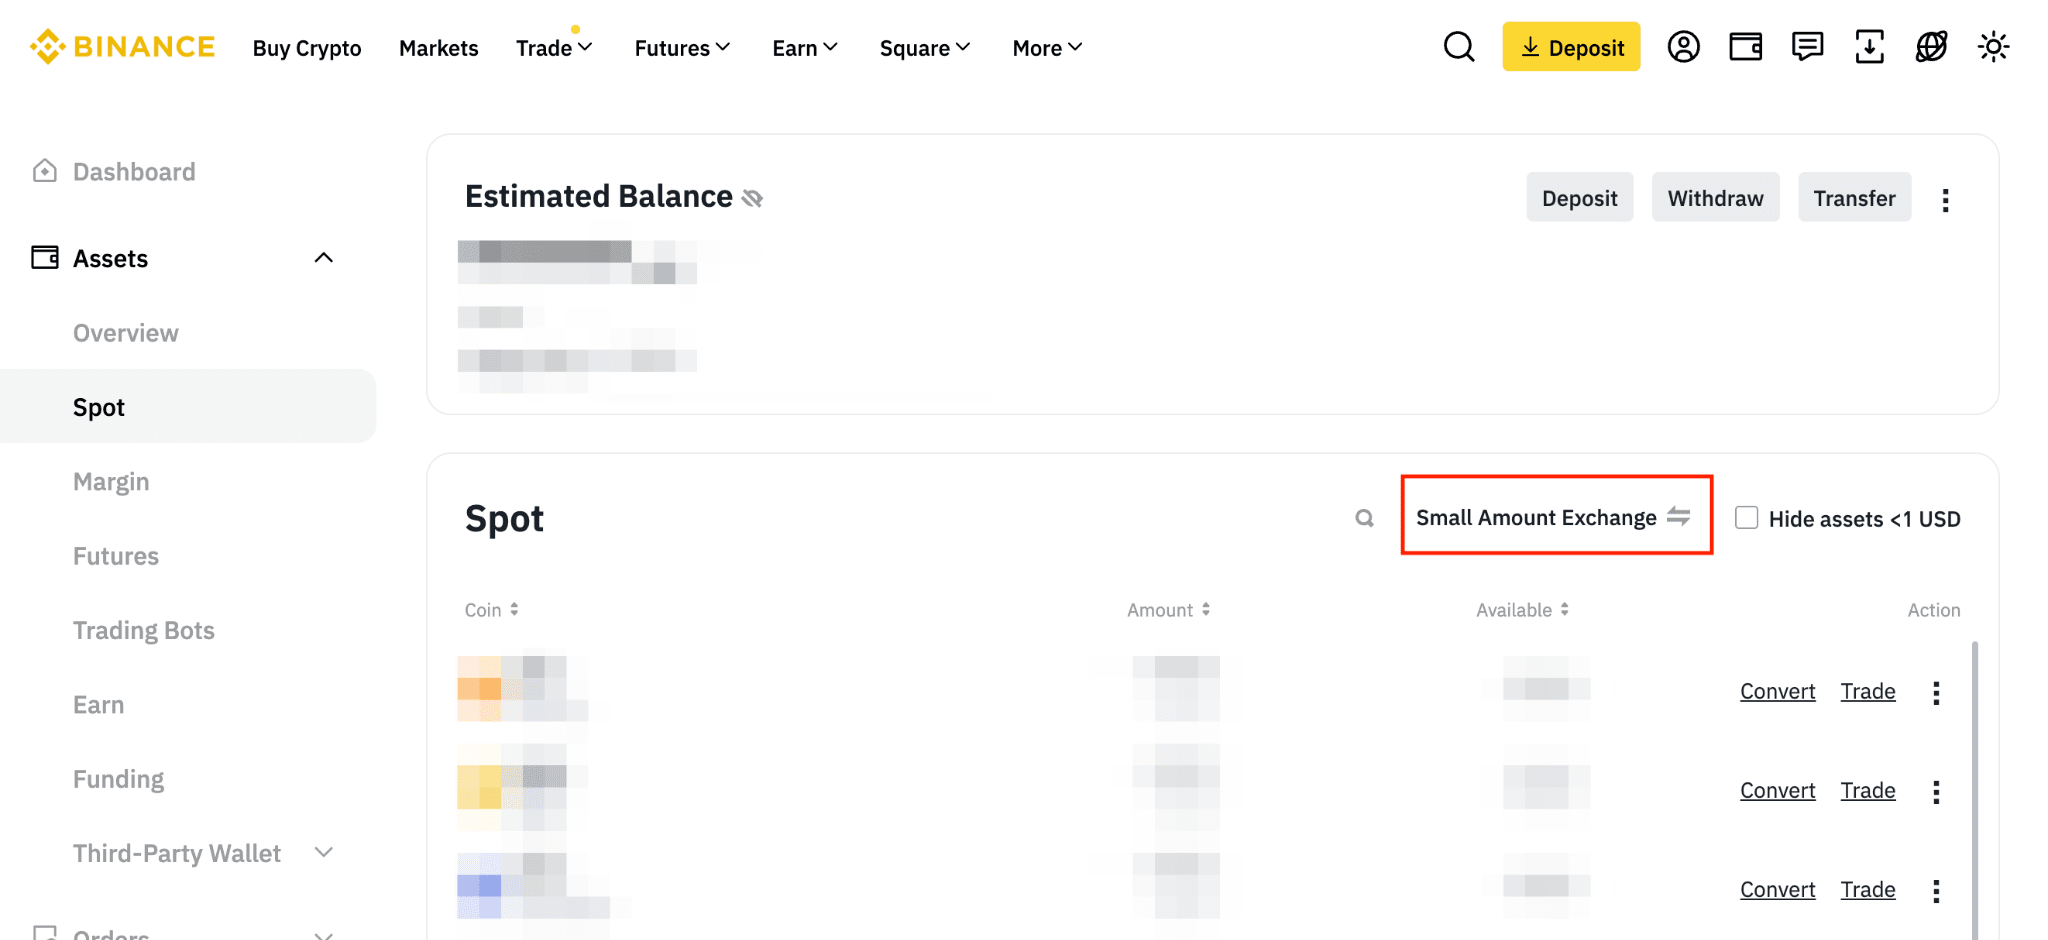Click the Withdraw button
Image resolution: width=2048 pixels, height=940 pixels.
click(x=1715, y=198)
